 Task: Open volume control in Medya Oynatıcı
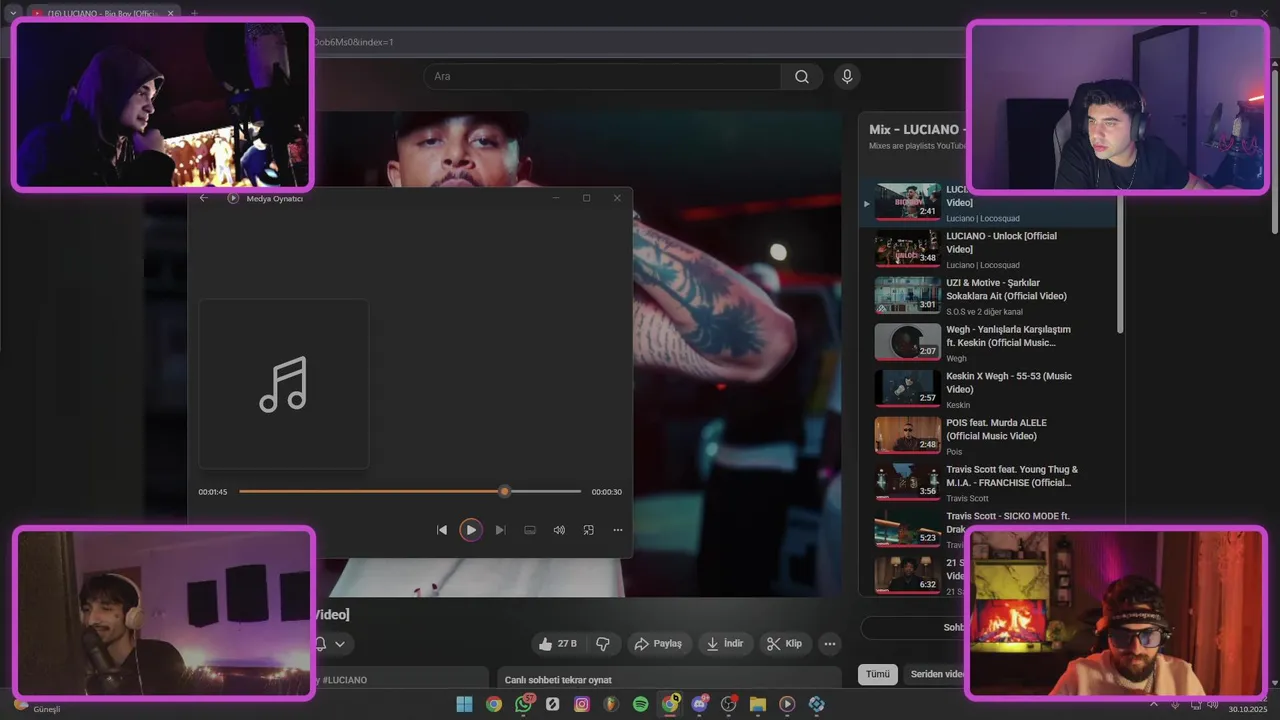tap(559, 530)
